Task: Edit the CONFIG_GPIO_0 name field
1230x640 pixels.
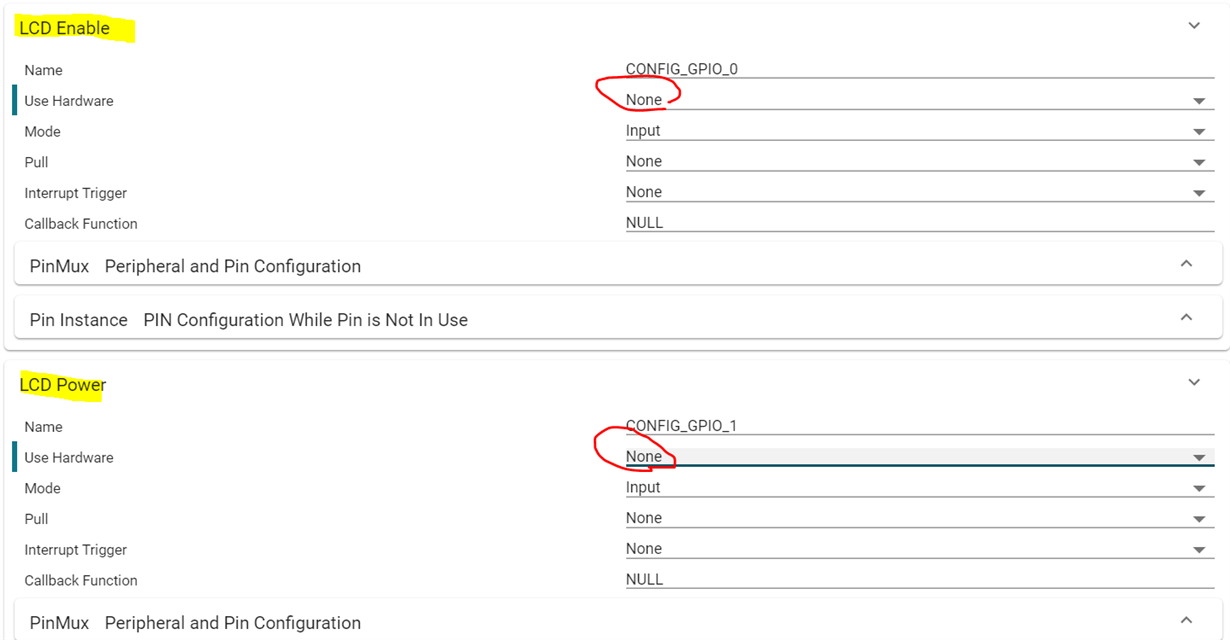Action: pos(920,69)
